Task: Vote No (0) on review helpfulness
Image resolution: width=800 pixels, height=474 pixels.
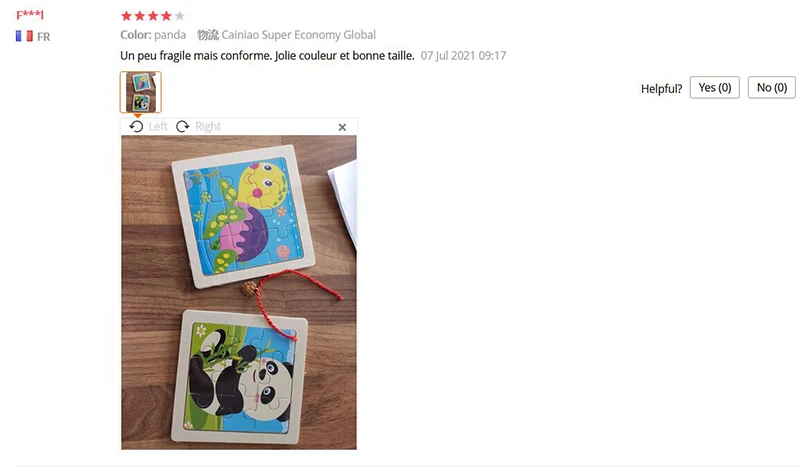Action: pos(771,87)
